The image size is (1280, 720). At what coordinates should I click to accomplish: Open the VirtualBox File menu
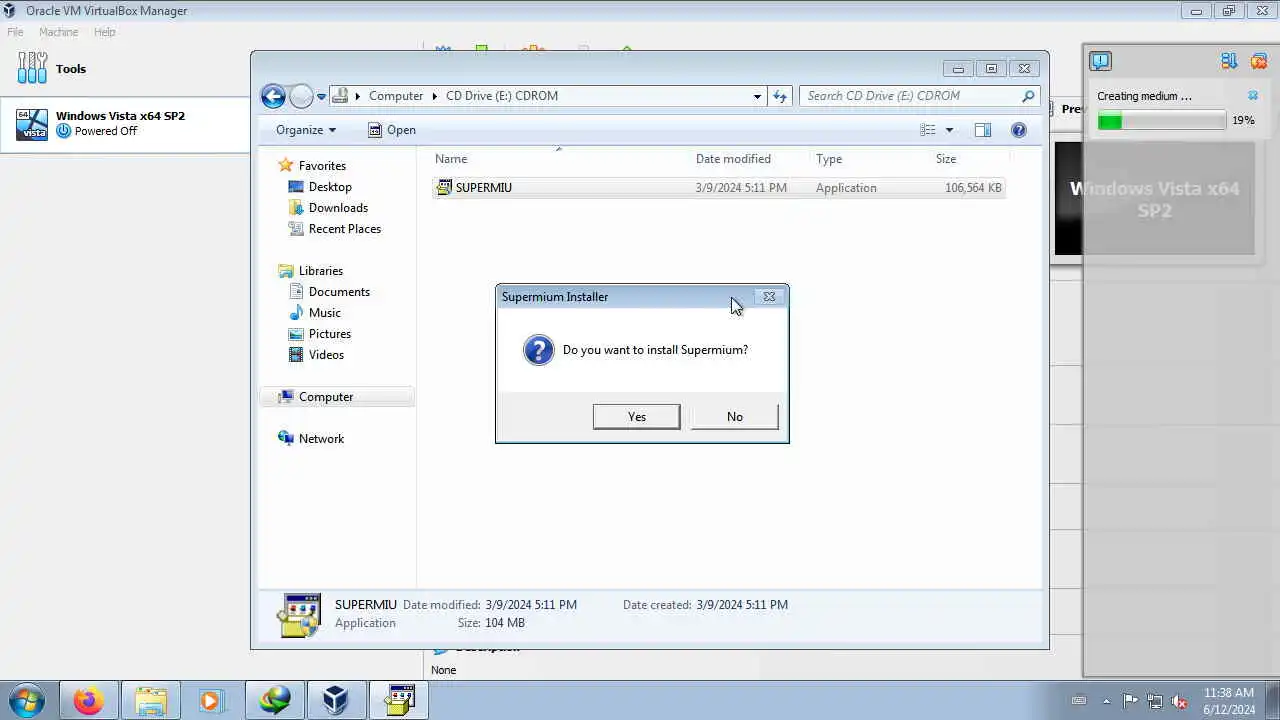(x=16, y=32)
